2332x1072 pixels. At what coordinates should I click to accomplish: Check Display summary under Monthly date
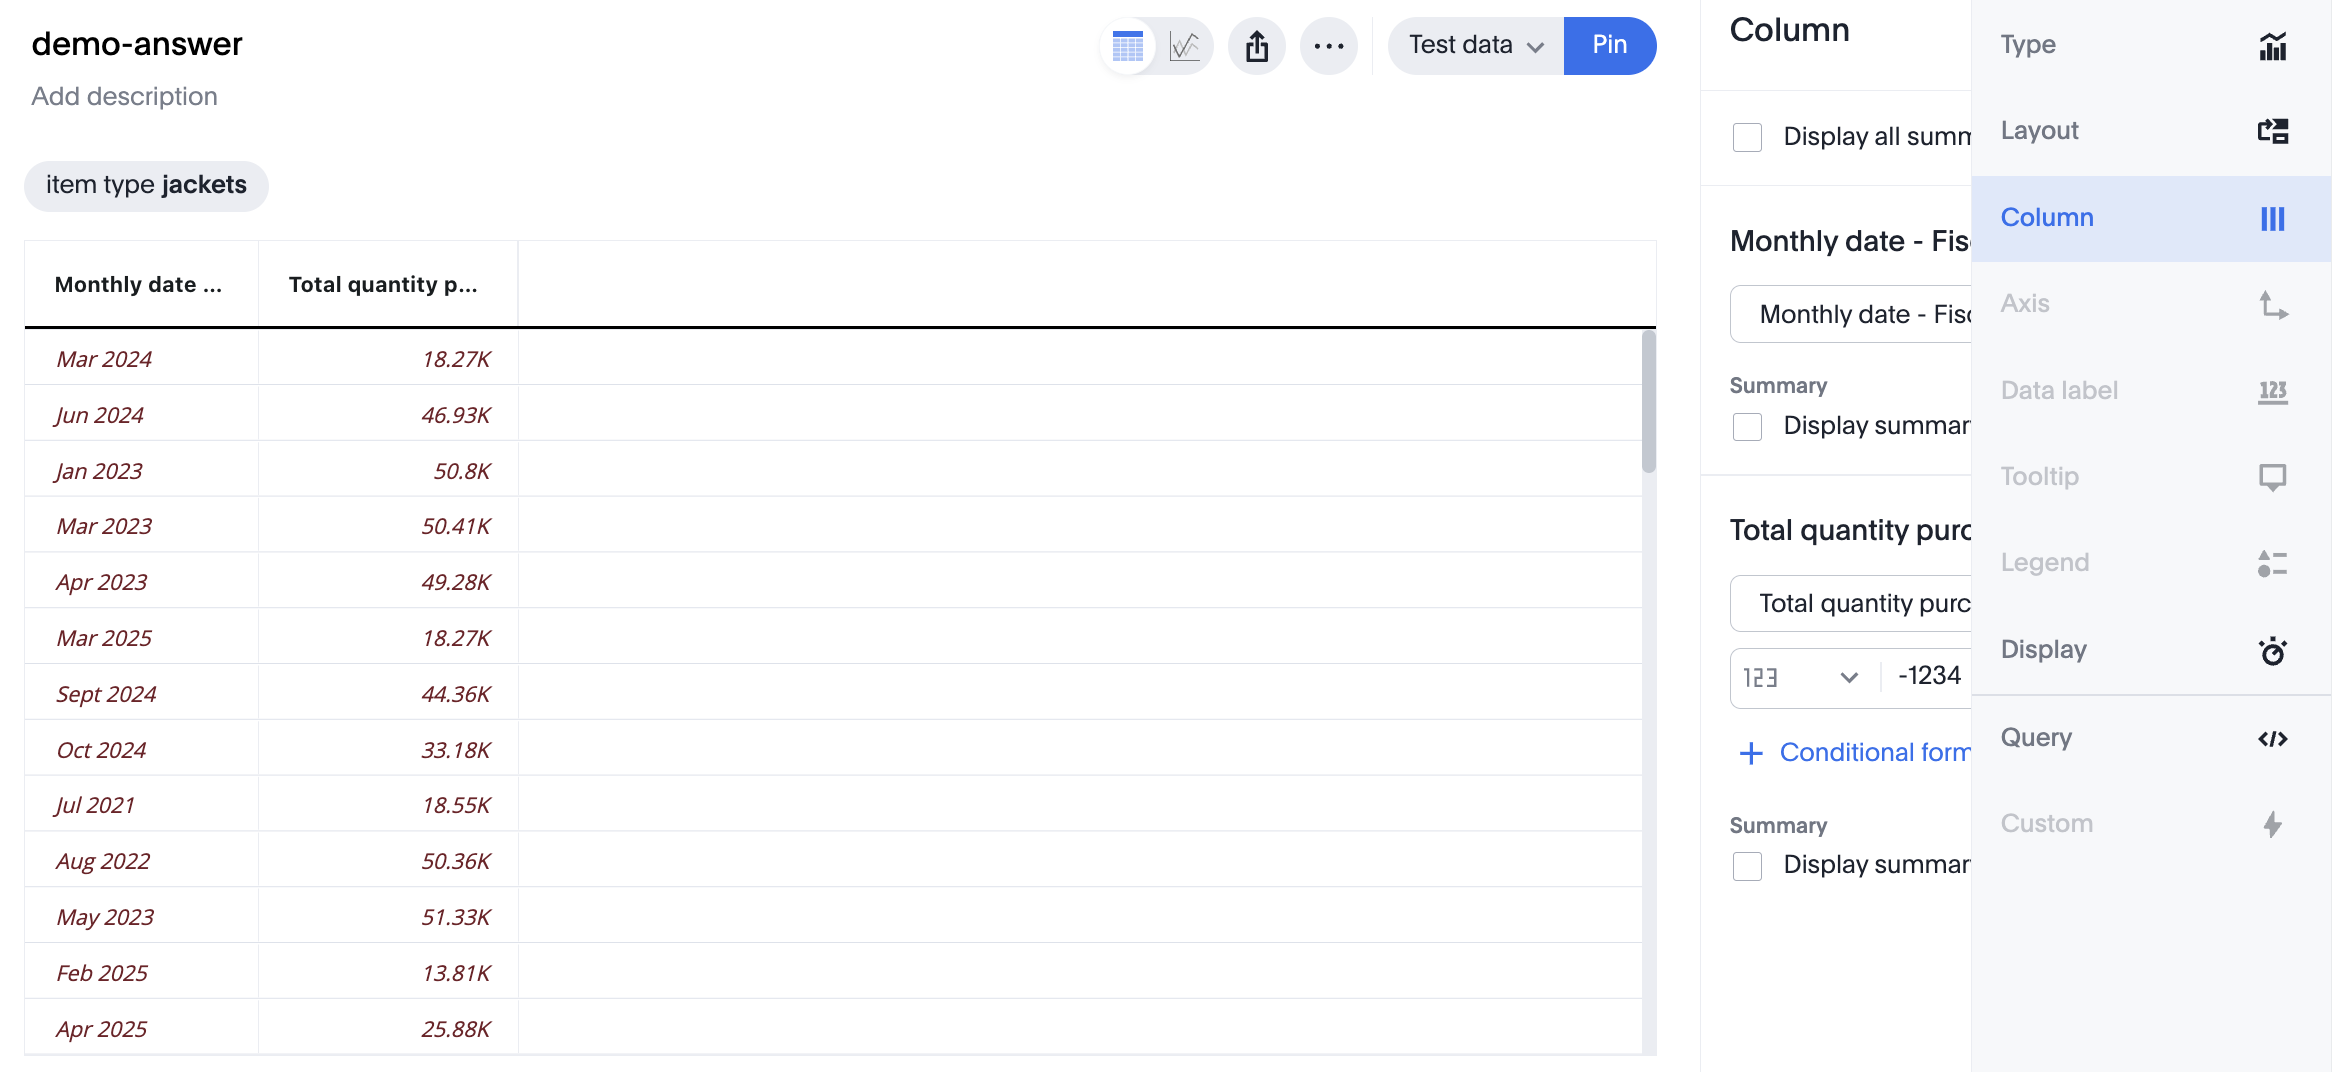[1747, 427]
